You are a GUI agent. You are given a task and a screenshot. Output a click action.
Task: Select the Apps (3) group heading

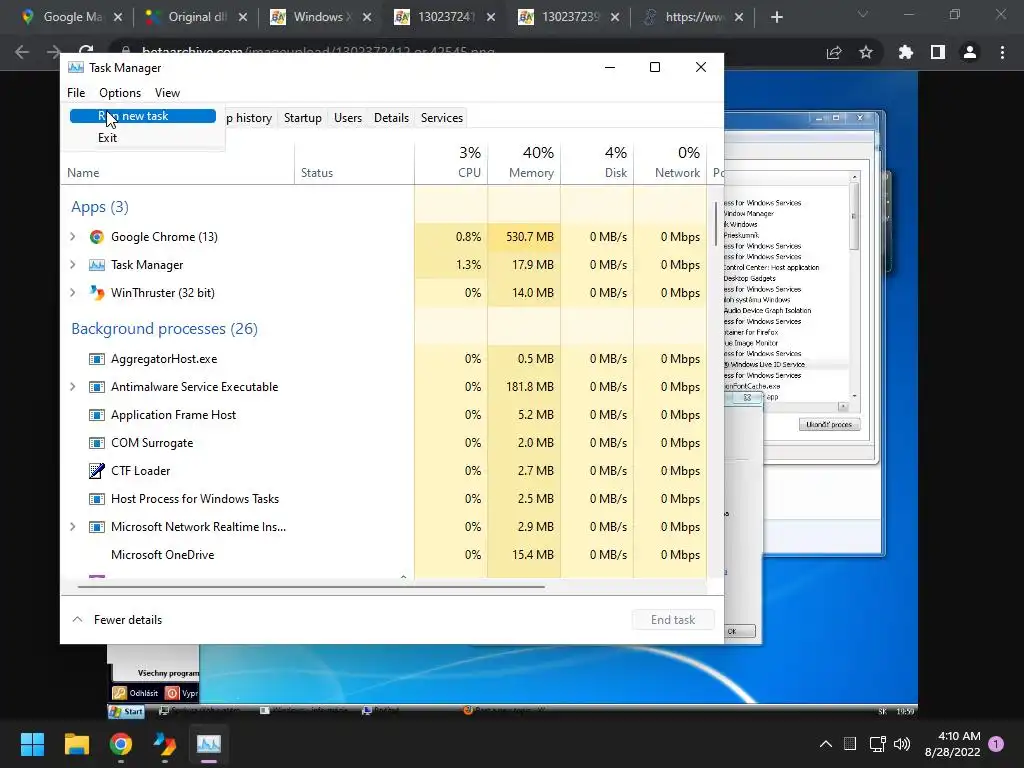tap(100, 207)
